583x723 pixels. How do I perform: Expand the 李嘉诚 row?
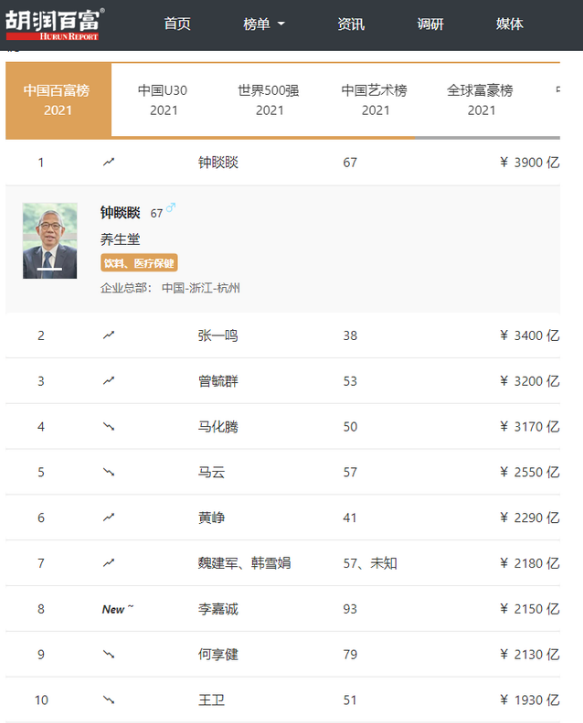click(x=283, y=609)
